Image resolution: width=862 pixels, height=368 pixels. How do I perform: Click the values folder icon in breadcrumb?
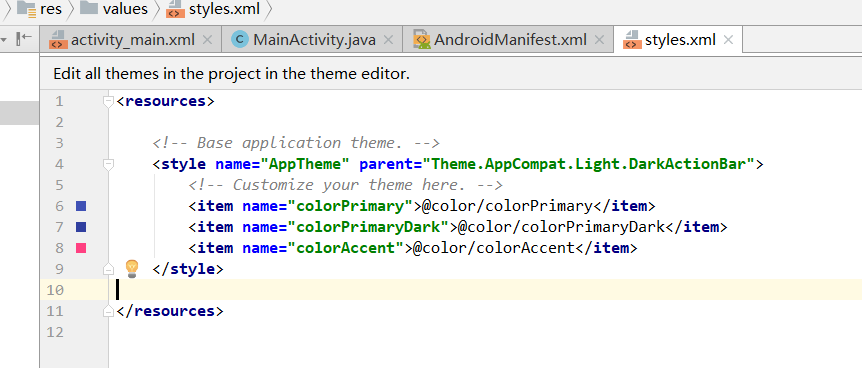click(x=89, y=8)
